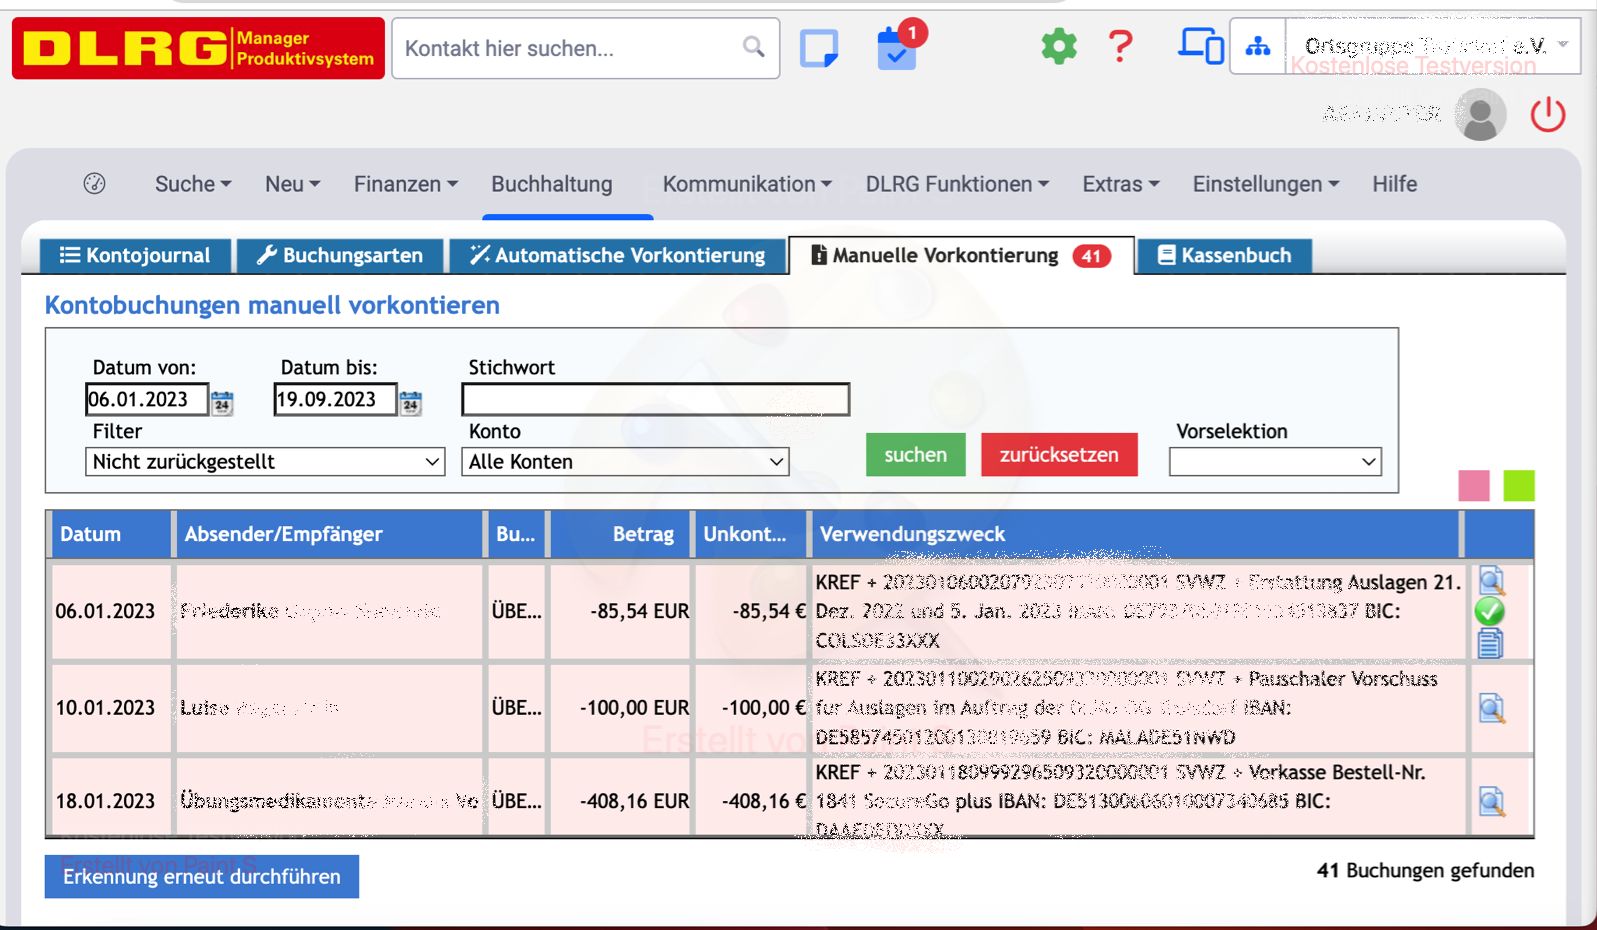
Task: Click the Datum bis date field
Action: tap(335, 399)
